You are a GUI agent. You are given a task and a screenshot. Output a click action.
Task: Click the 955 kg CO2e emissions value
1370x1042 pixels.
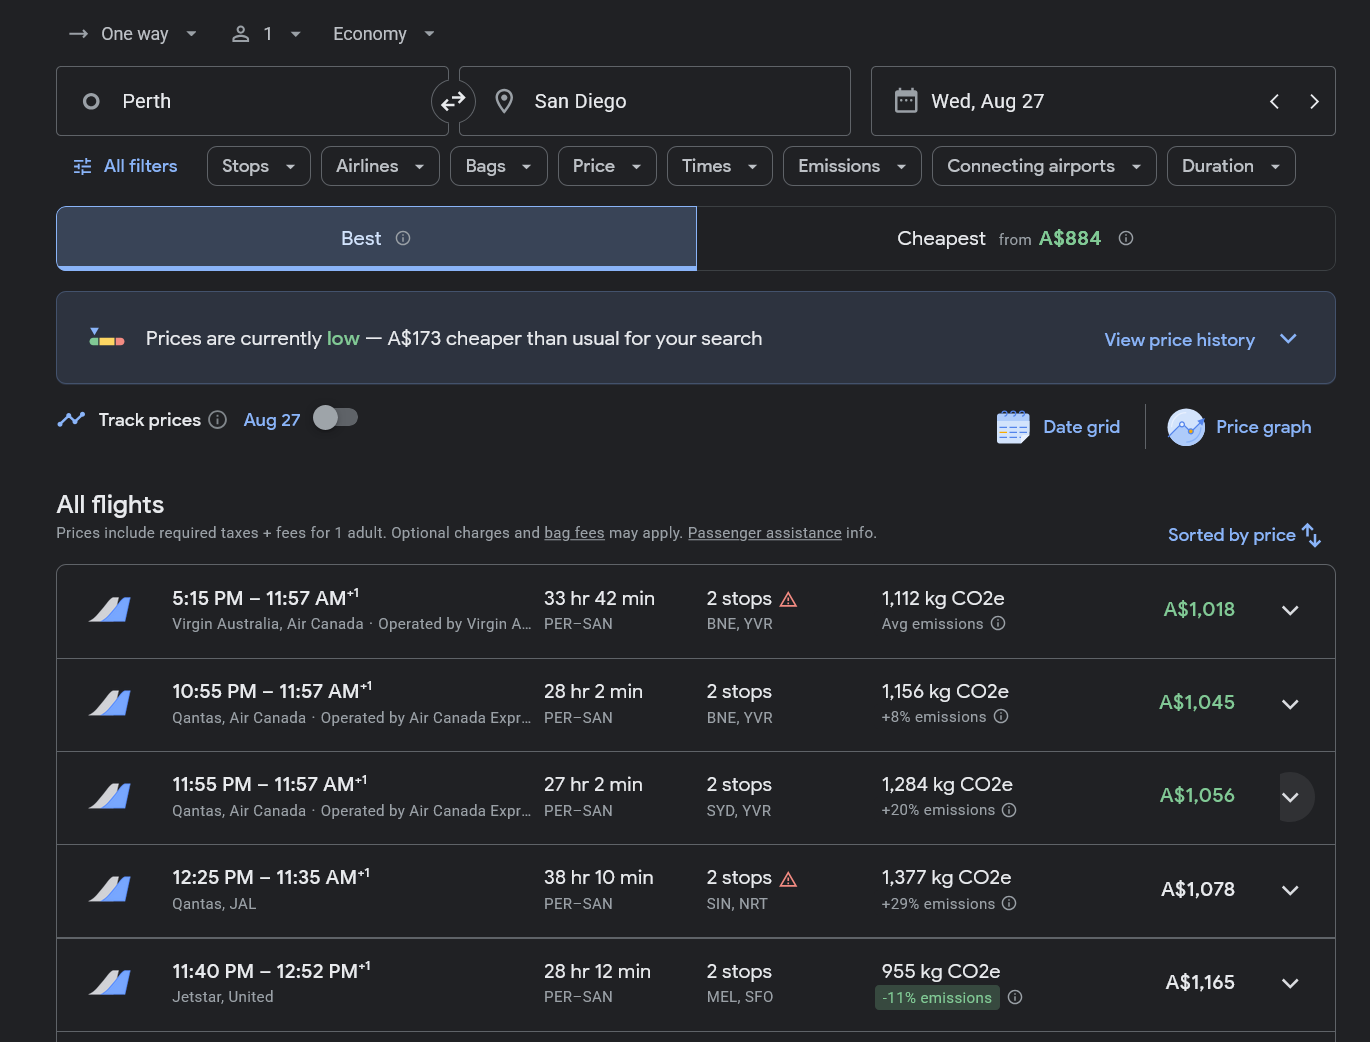[x=941, y=971]
